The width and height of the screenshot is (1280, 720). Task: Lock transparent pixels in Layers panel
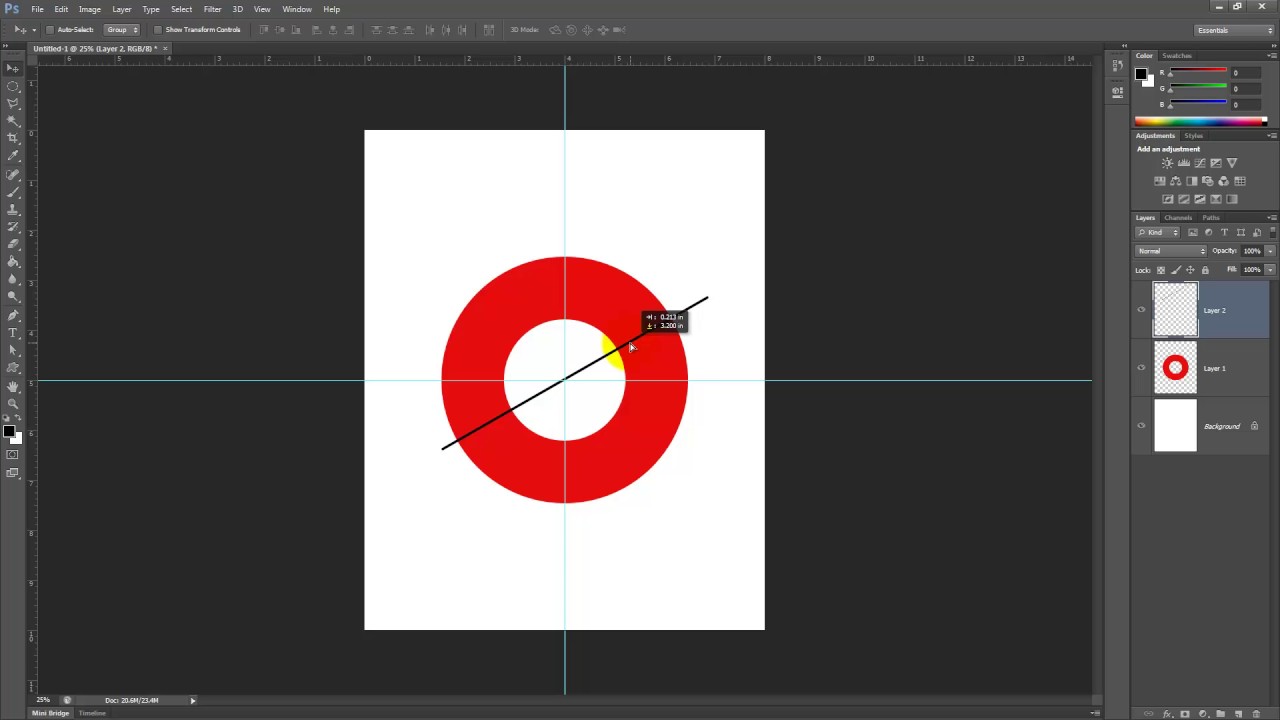1161,270
